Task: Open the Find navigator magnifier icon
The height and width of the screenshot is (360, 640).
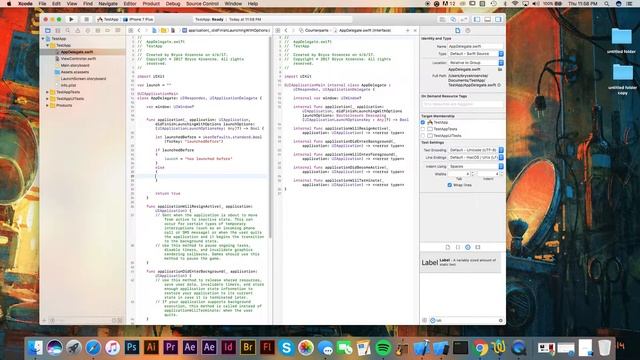Action: tap(68, 31)
